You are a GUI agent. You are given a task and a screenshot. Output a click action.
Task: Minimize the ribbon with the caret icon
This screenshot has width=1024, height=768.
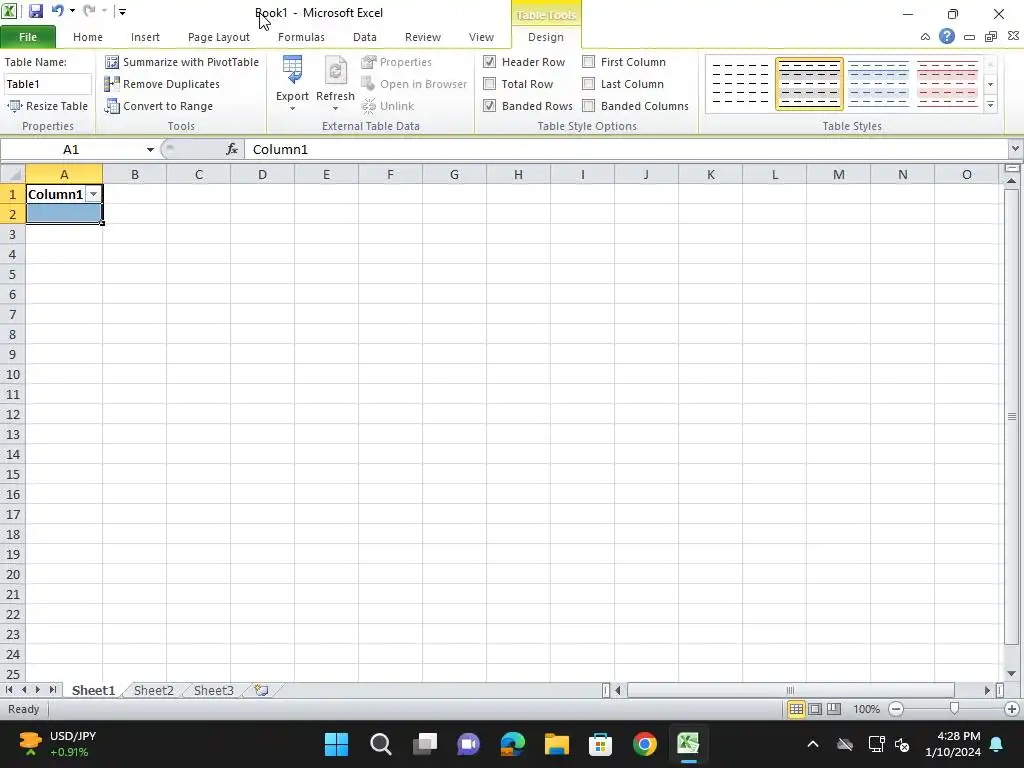(925, 37)
